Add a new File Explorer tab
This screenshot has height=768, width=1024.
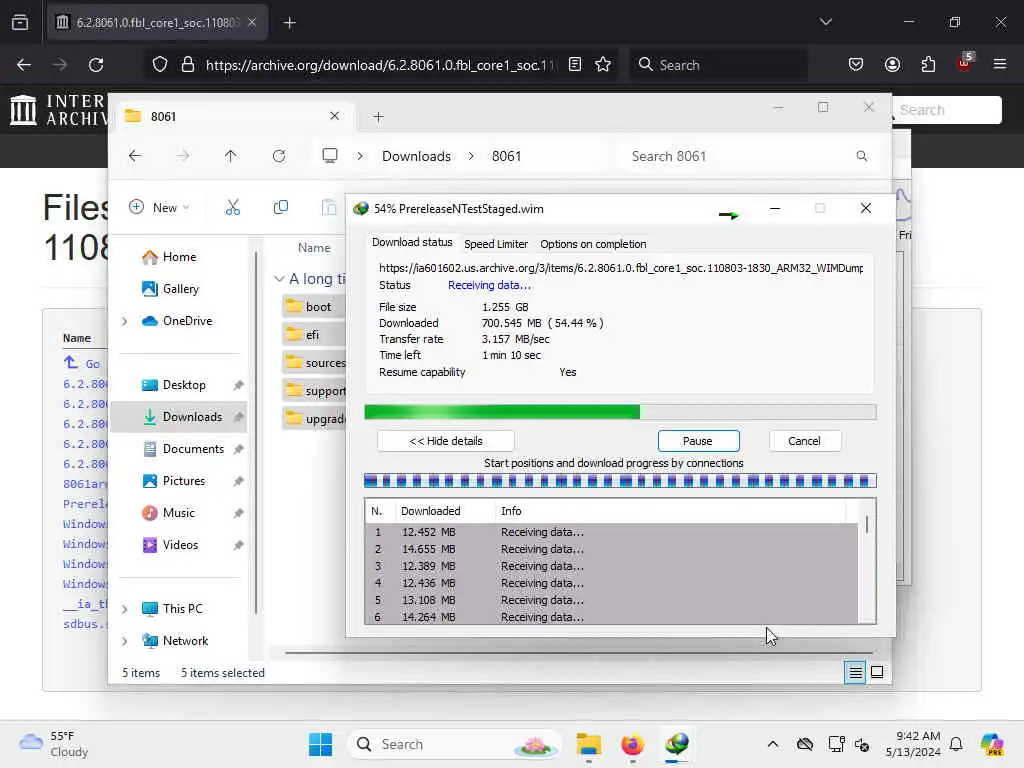coord(378,117)
